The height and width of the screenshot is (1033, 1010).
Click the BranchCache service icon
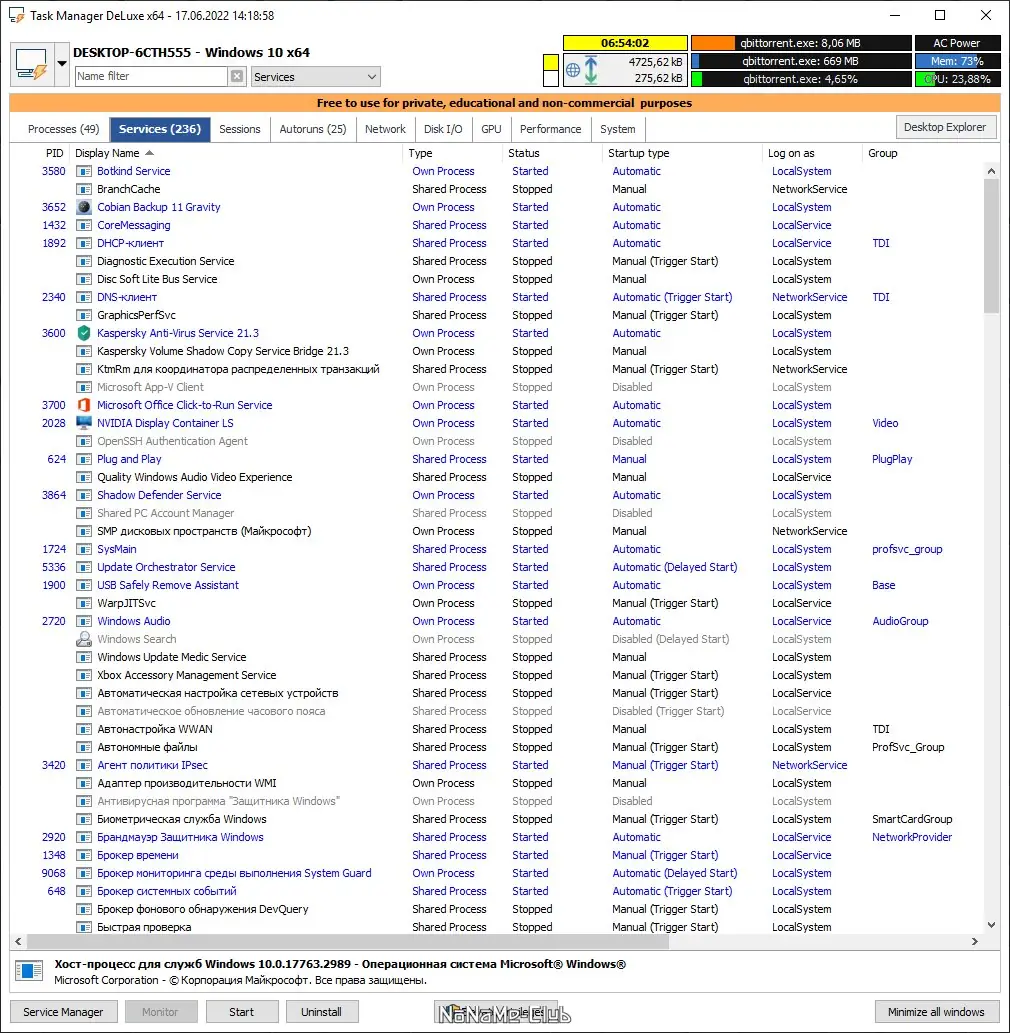click(84, 189)
